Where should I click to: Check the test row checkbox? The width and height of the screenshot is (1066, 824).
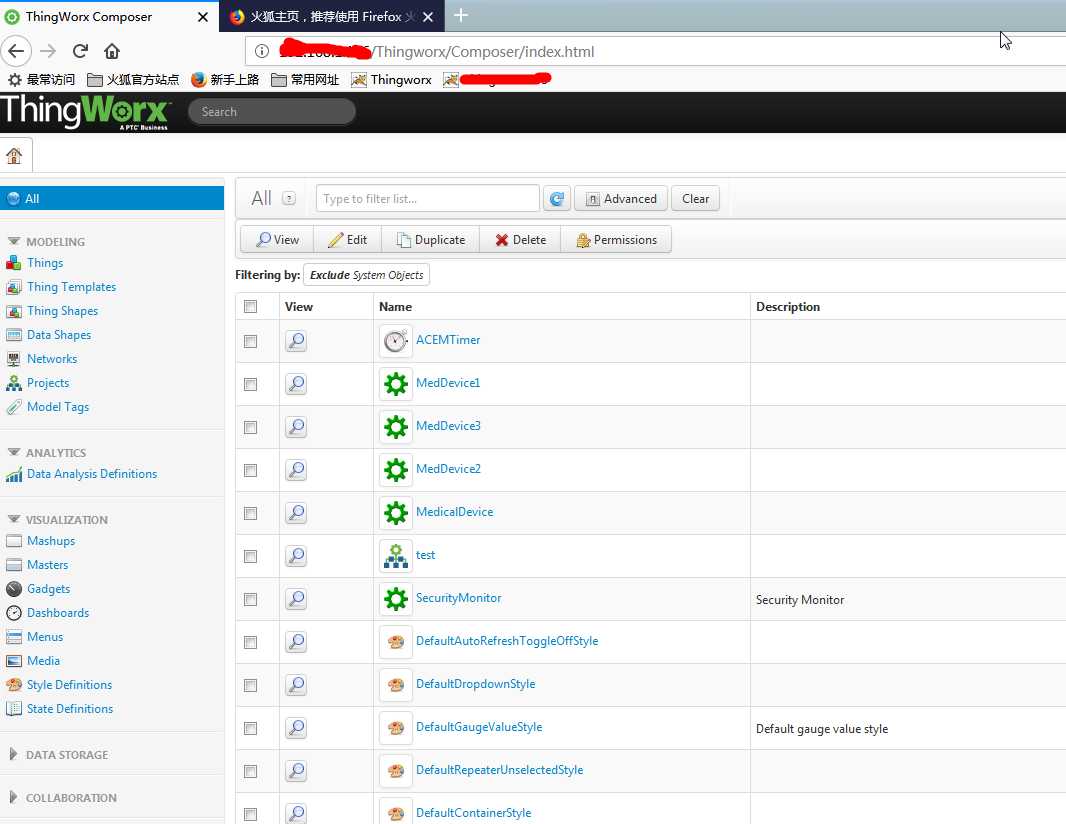click(x=251, y=556)
